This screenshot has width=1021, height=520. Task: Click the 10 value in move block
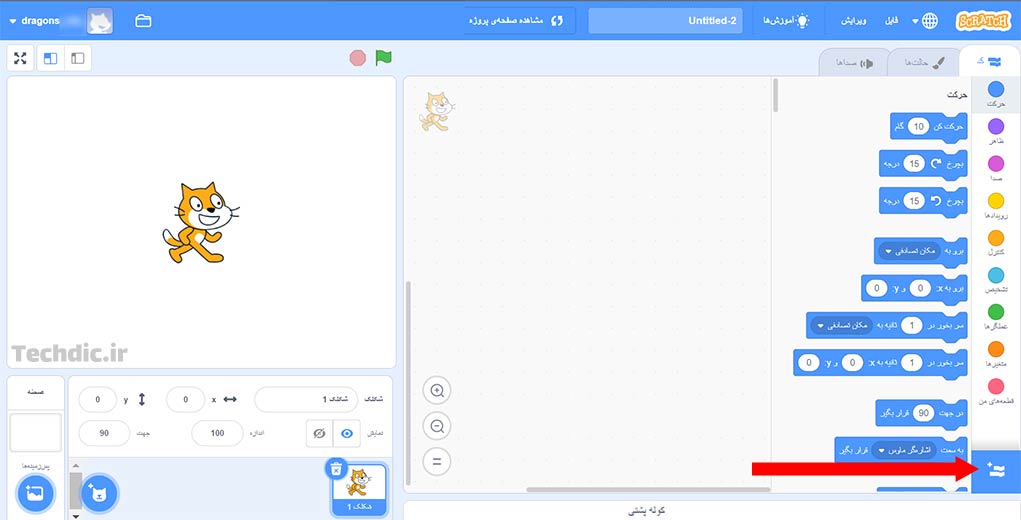coord(919,126)
